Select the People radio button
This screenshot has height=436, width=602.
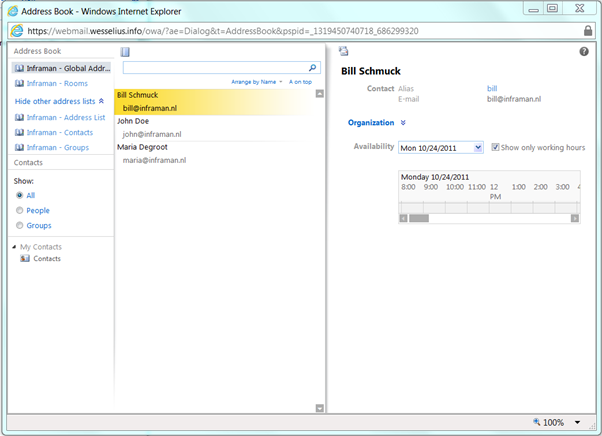pos(20,211)
